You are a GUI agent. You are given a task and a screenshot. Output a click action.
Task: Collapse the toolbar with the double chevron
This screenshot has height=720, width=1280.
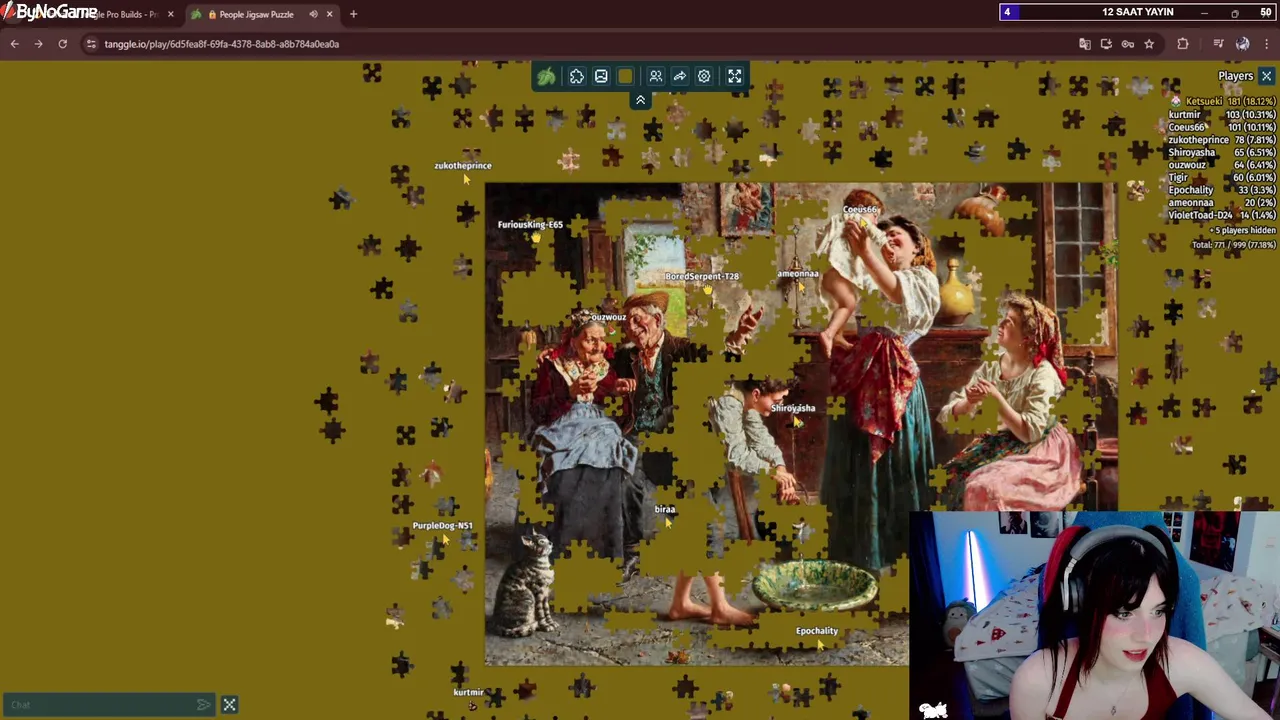(x=640, y=100)
